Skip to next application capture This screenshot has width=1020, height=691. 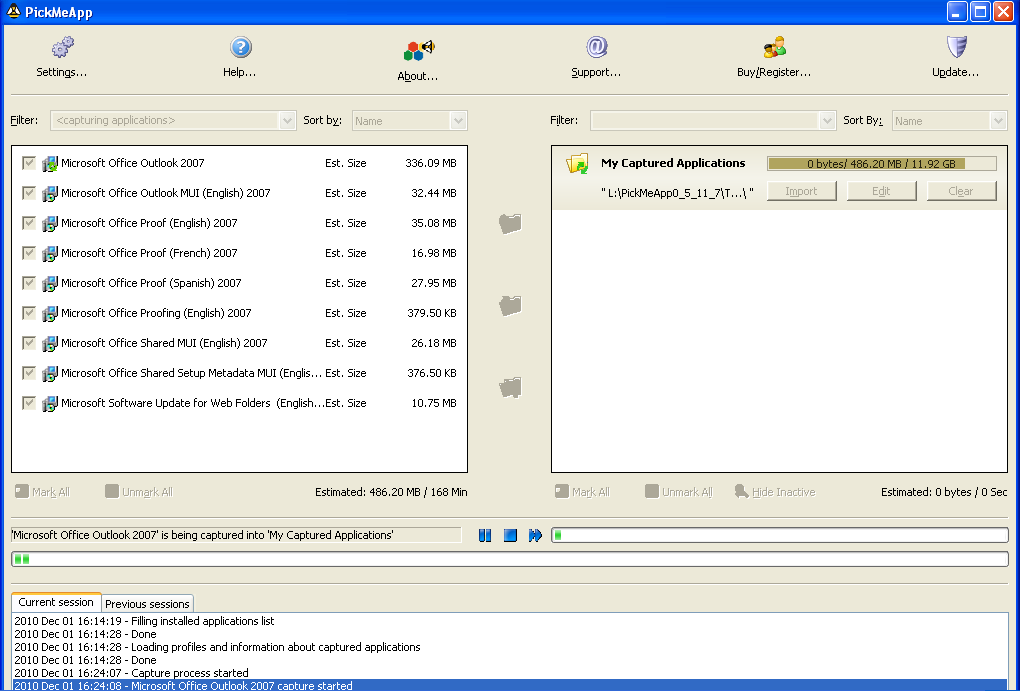click(535, 535)
